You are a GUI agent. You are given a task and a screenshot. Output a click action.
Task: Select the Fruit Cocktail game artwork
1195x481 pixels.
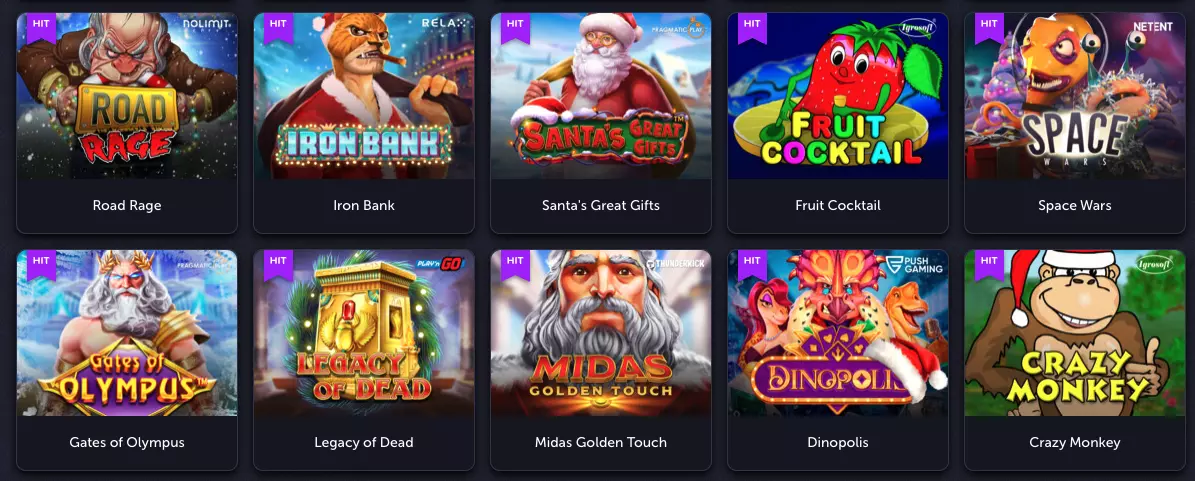pyautogui.click(x=838, y=96)
